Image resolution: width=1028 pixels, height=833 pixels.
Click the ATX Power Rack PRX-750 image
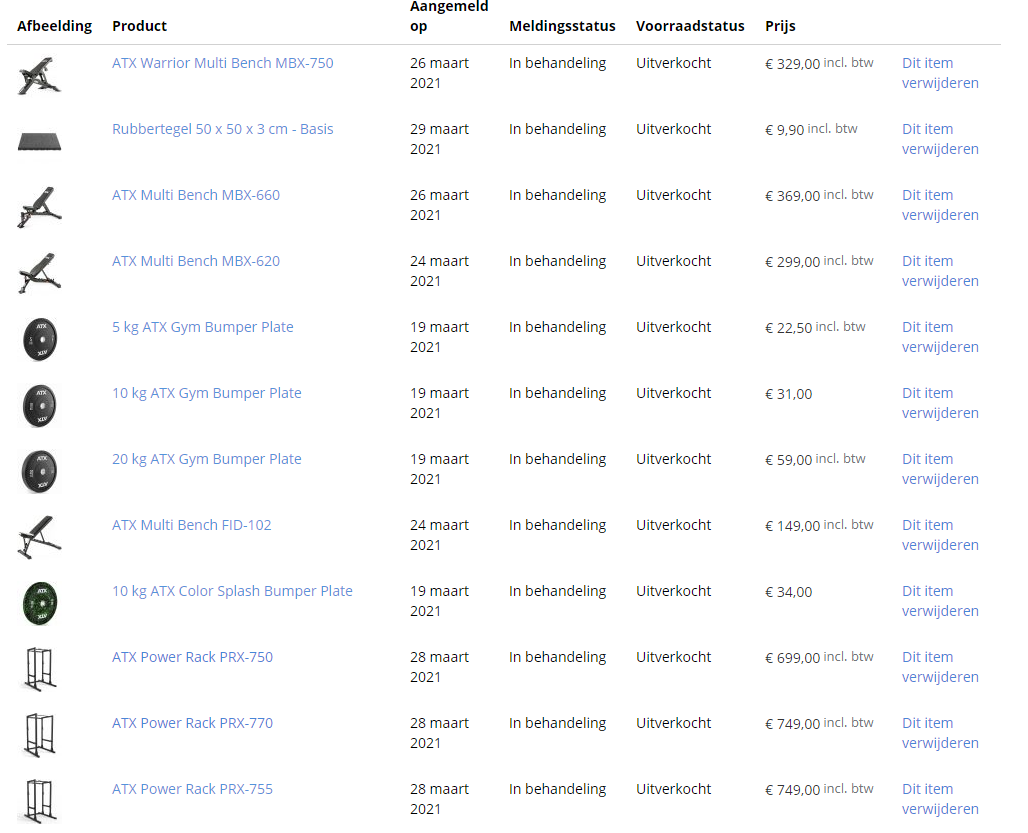40,669
